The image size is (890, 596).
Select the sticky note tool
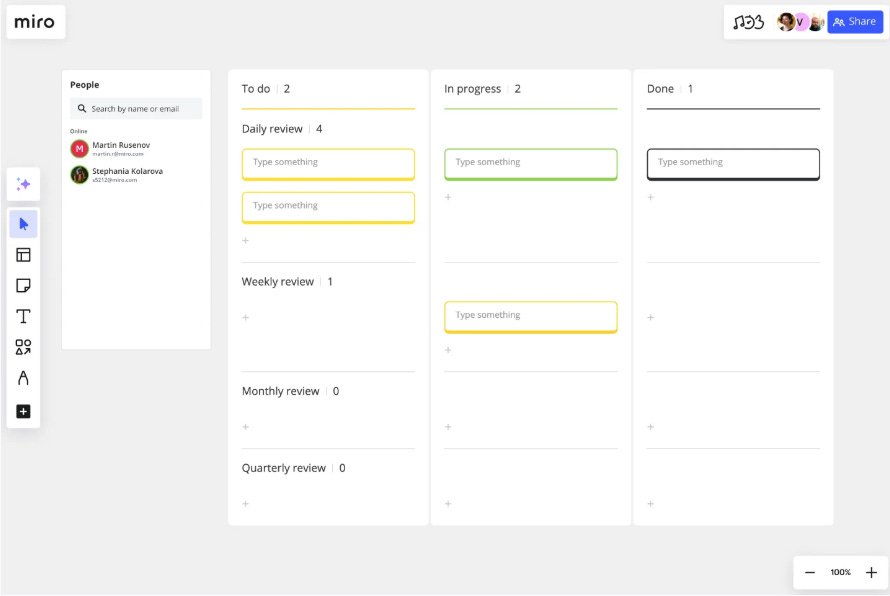tap(23, 286)
